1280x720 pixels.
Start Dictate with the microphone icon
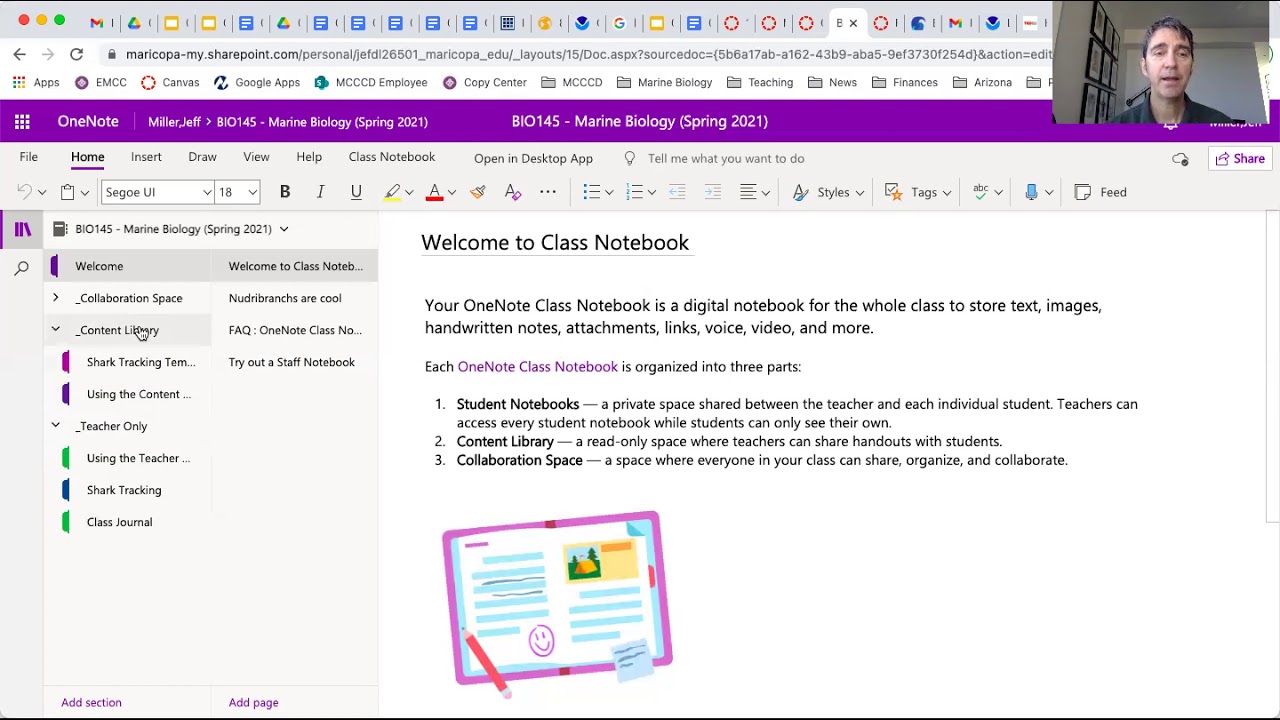[x=1031, y=192]
